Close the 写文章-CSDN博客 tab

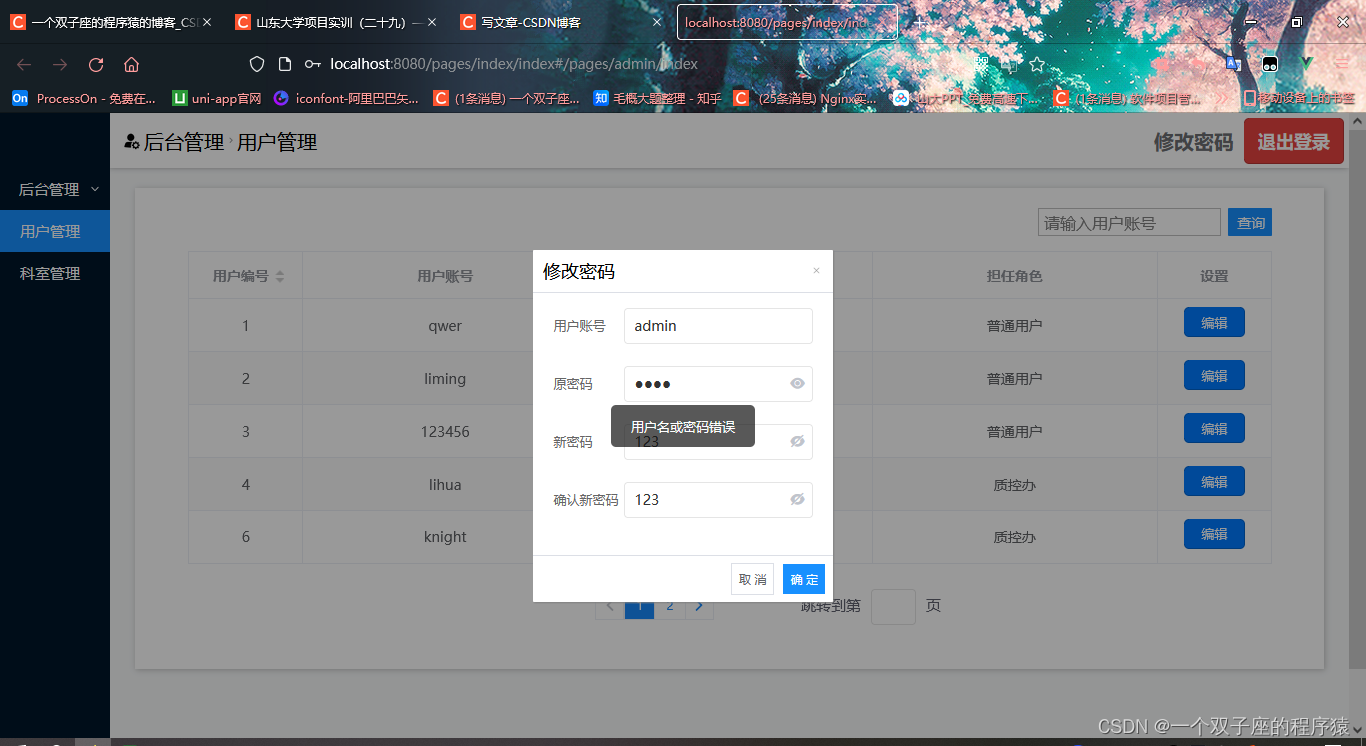point(657,22)
